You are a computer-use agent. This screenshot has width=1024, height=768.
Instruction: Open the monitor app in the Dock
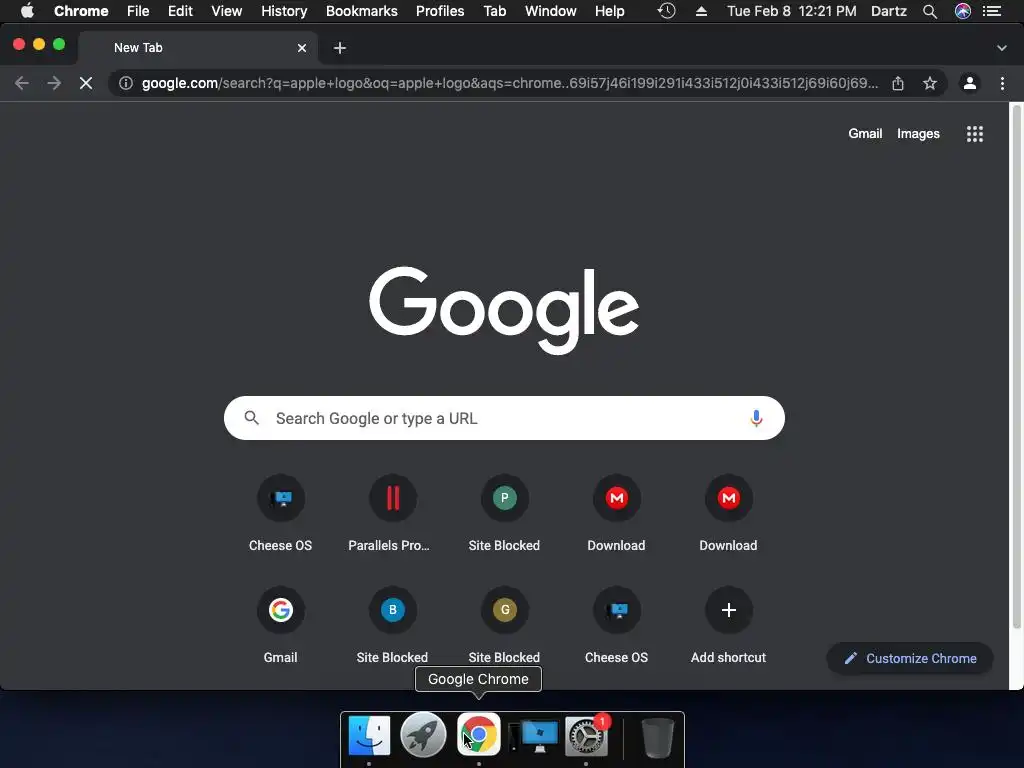(x=534, y=736)
